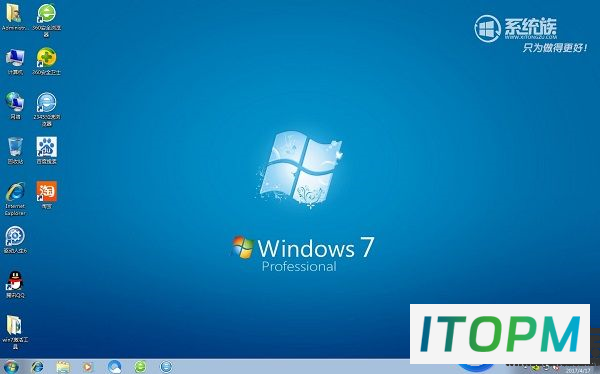Select the Internet Explorer desktop icon

point(15,198)
